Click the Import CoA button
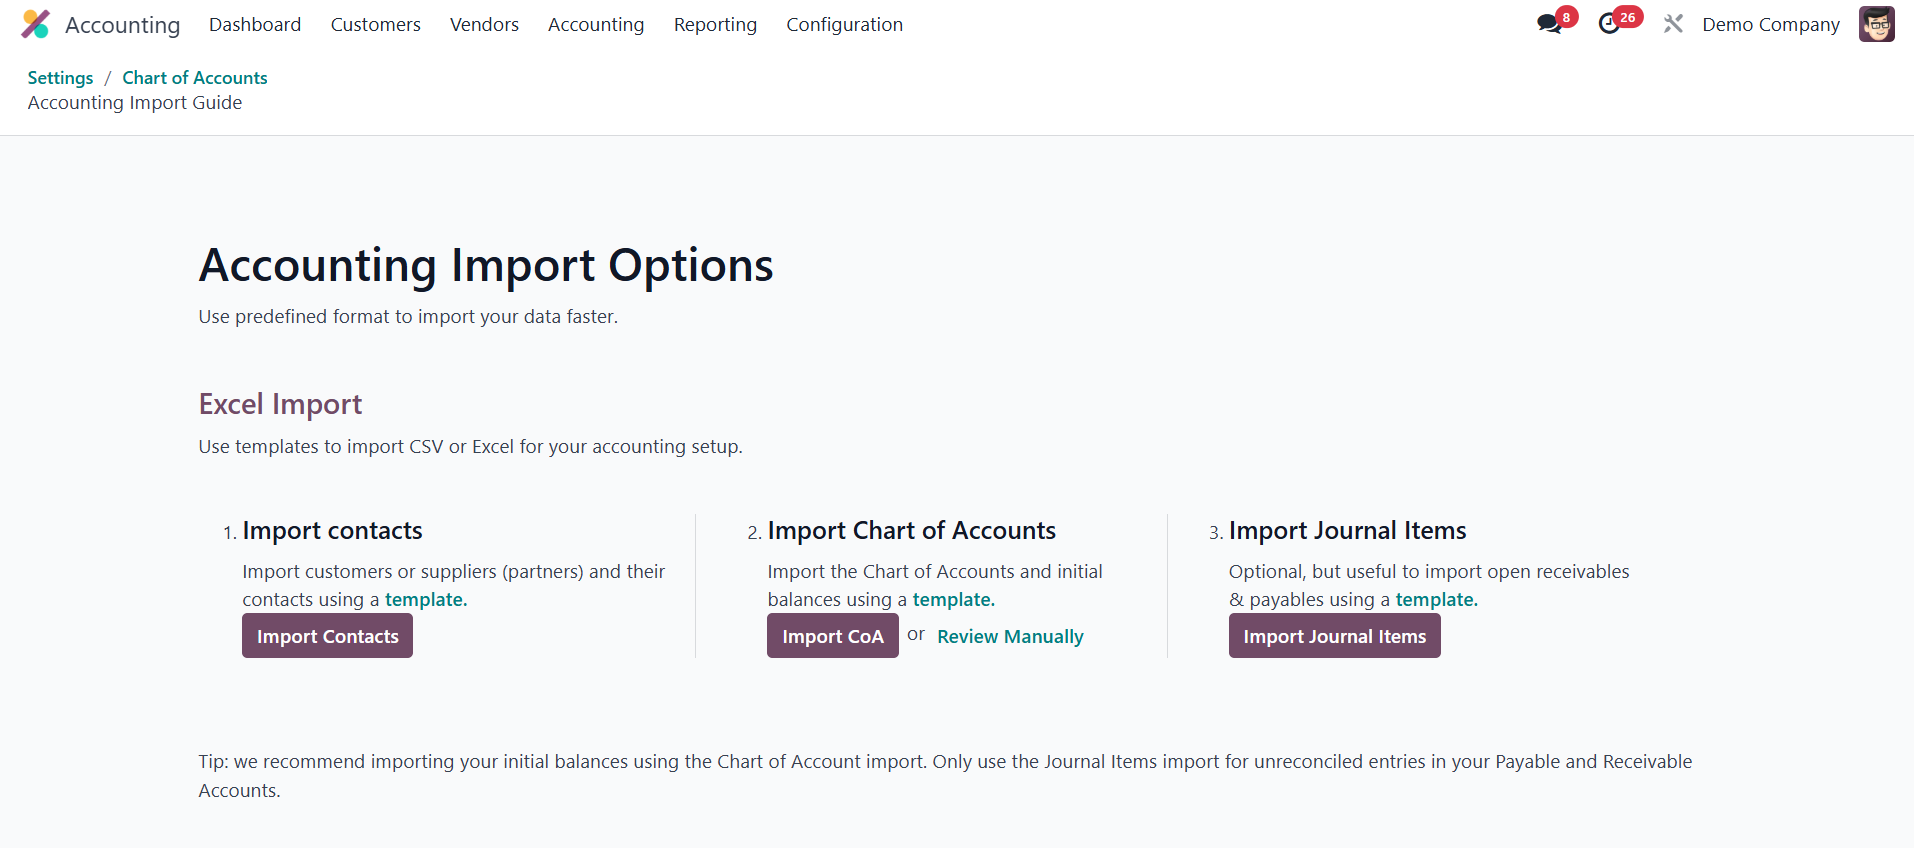 point(832,636)
